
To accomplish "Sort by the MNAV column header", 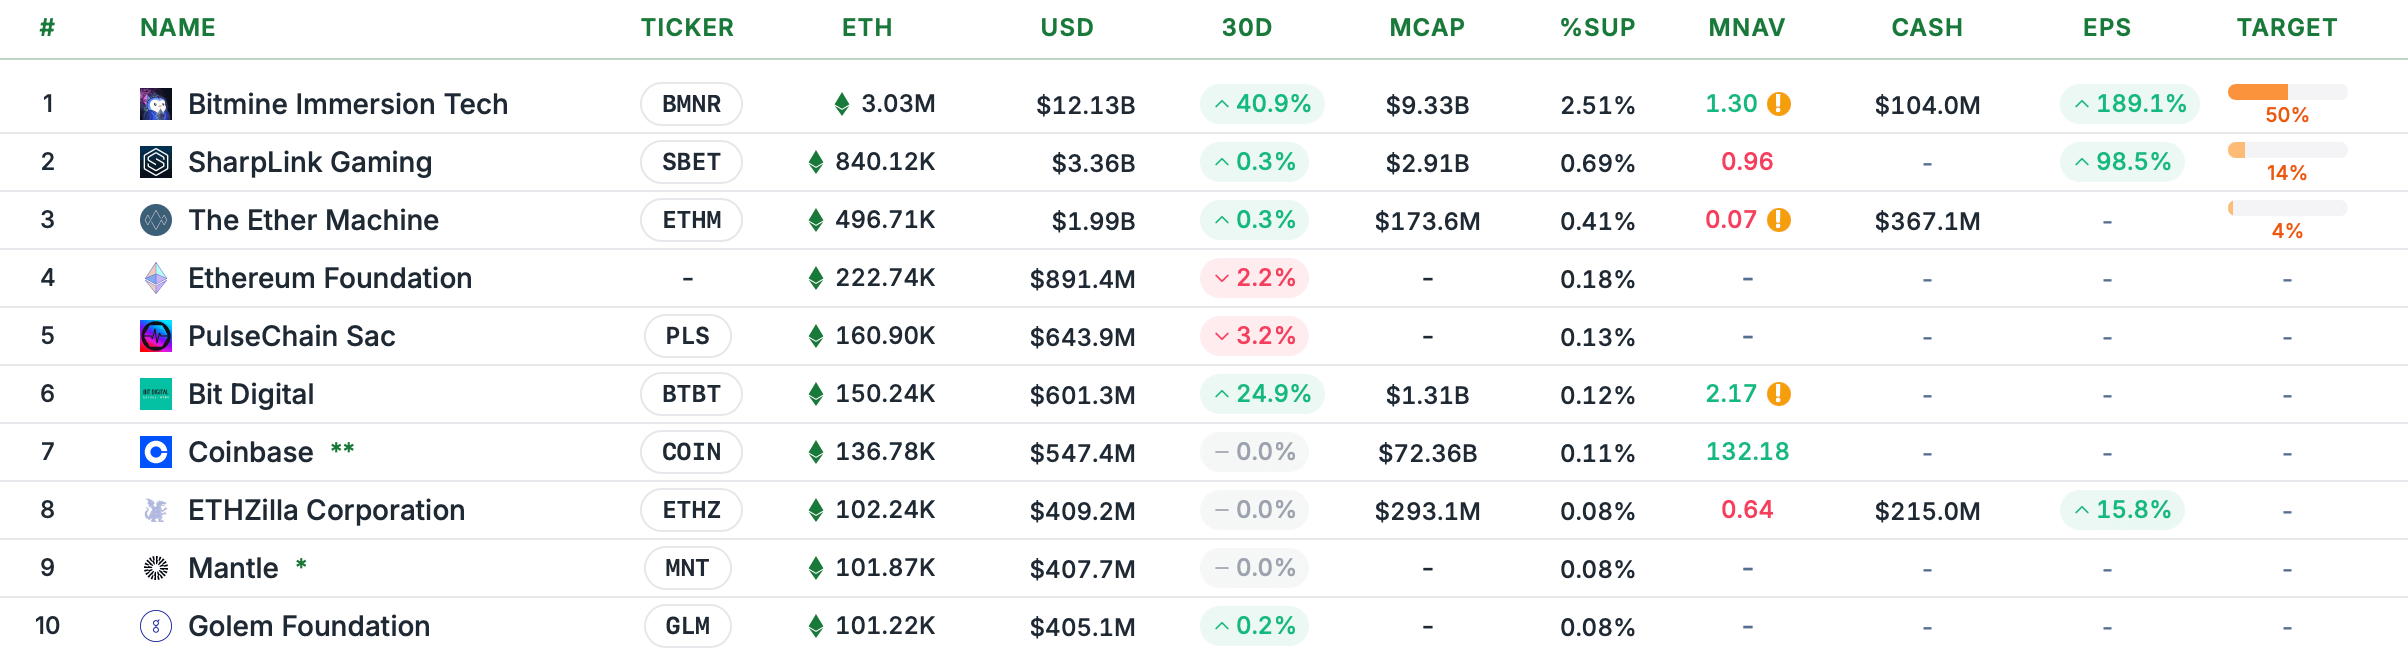I will point(1747,28).
